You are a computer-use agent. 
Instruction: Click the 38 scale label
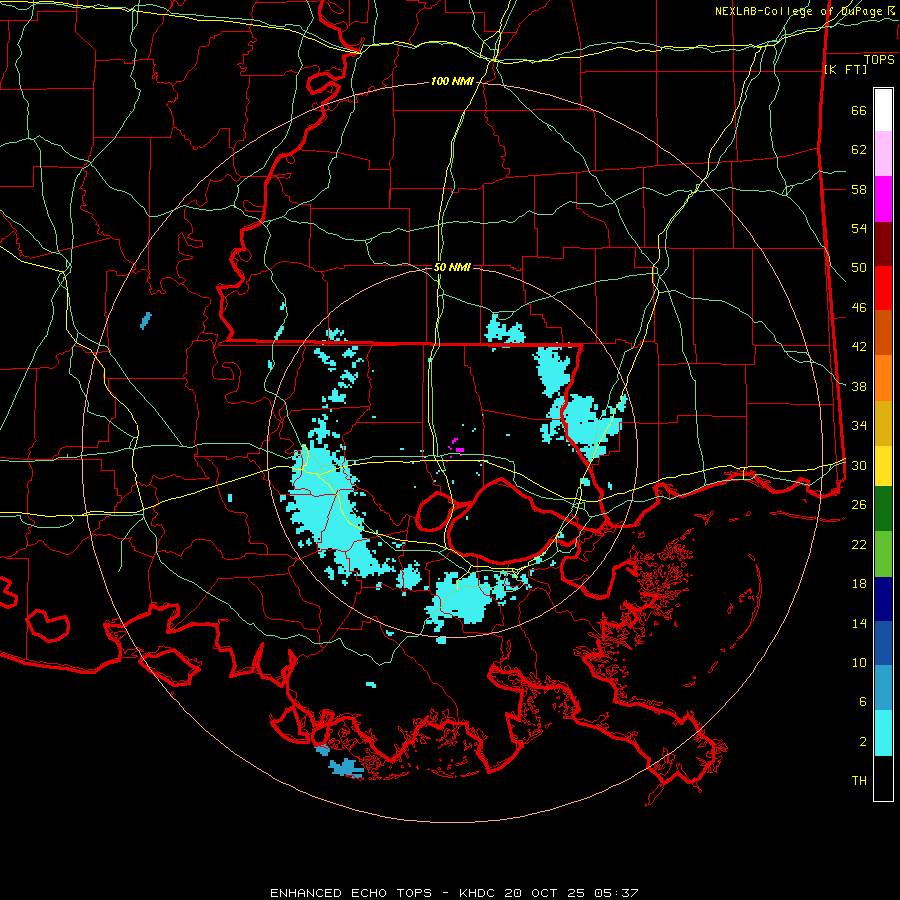click(859, 386)
